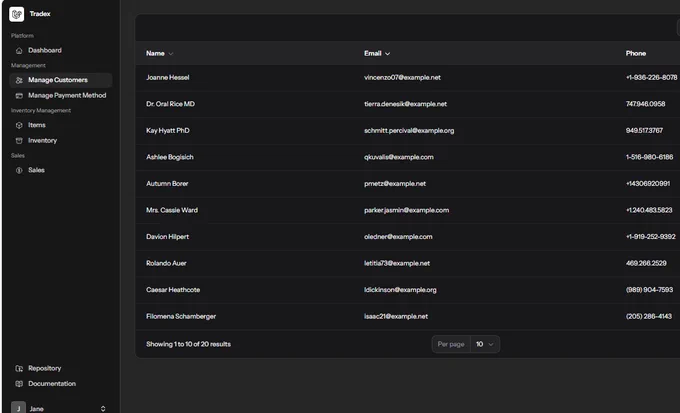Click phone number 747.946.0958
The height and width of the screenshot is (413, 680).
(645, 104)
